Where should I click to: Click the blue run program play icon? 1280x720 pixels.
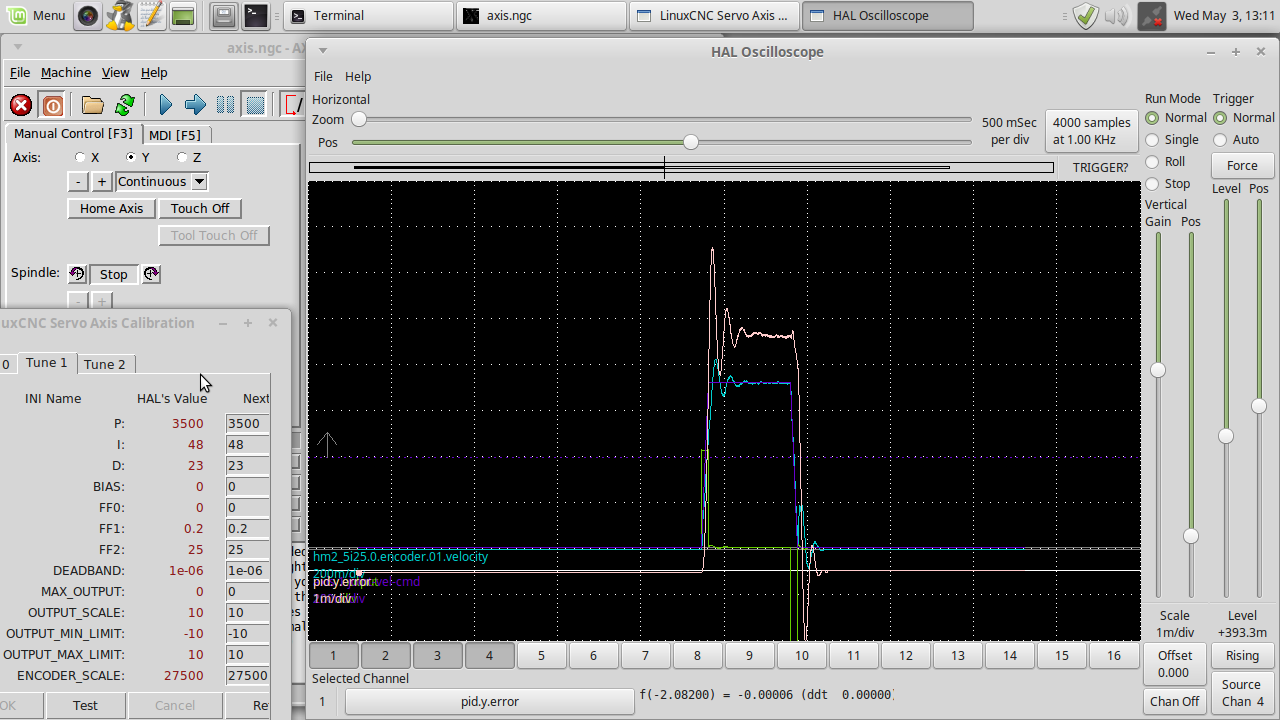click(166, 105)
